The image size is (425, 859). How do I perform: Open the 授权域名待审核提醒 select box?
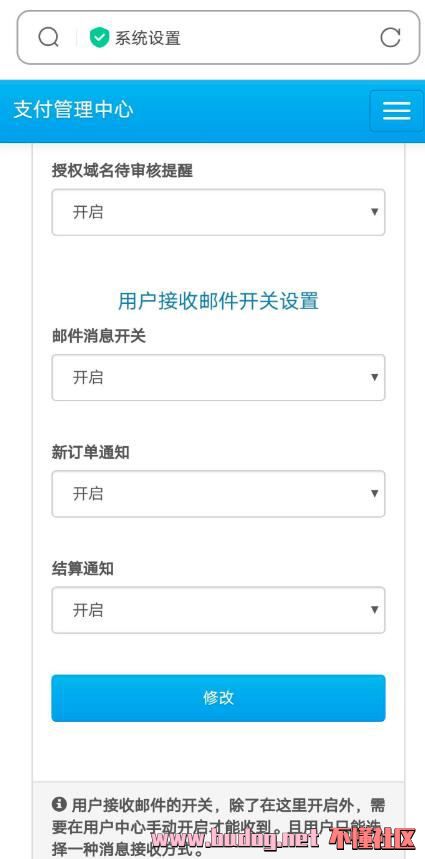[x=219, y=212]
